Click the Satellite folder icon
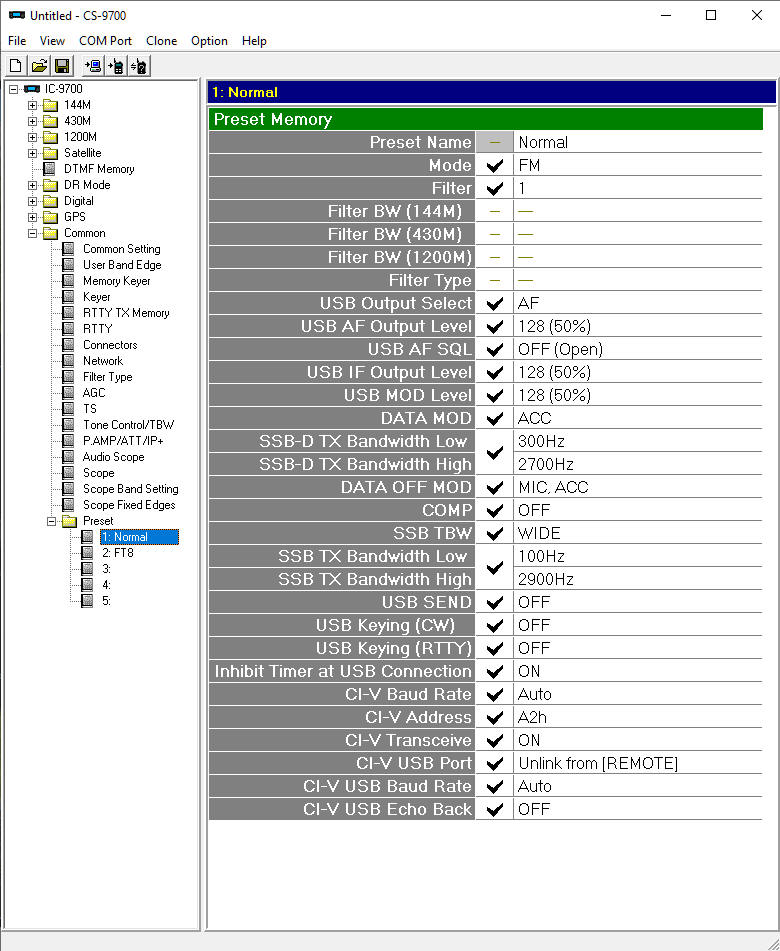780x951 pixels. click(x=50, y=153)
